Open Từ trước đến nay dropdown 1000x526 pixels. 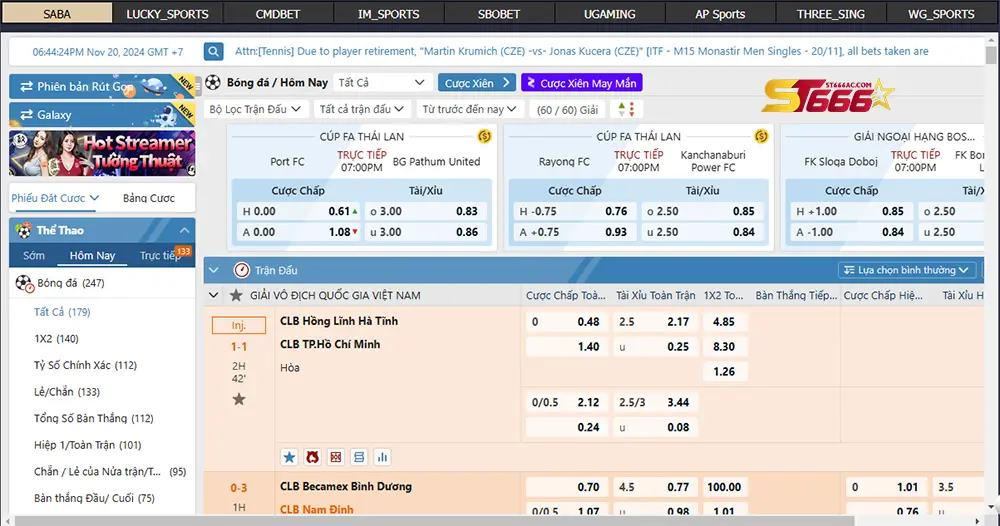pyautogui.click(x=469, y=109)
